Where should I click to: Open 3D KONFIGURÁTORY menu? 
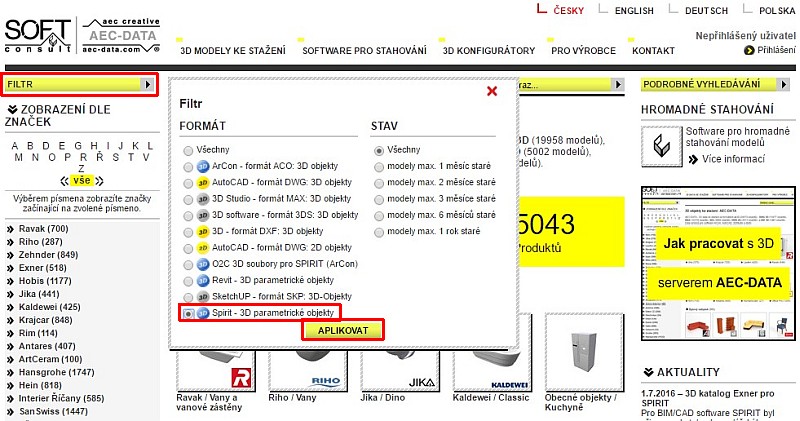(489, 51)
